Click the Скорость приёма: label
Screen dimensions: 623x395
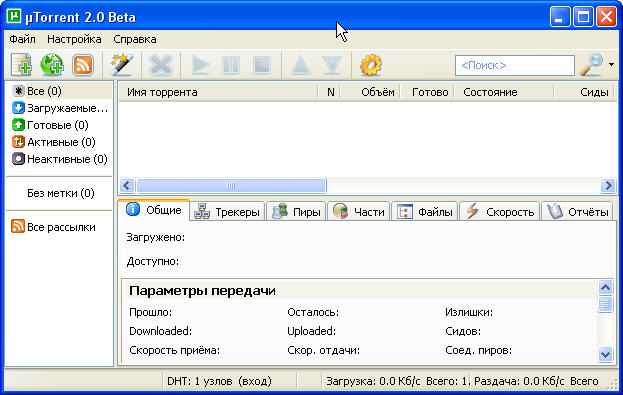pos(174,350)
